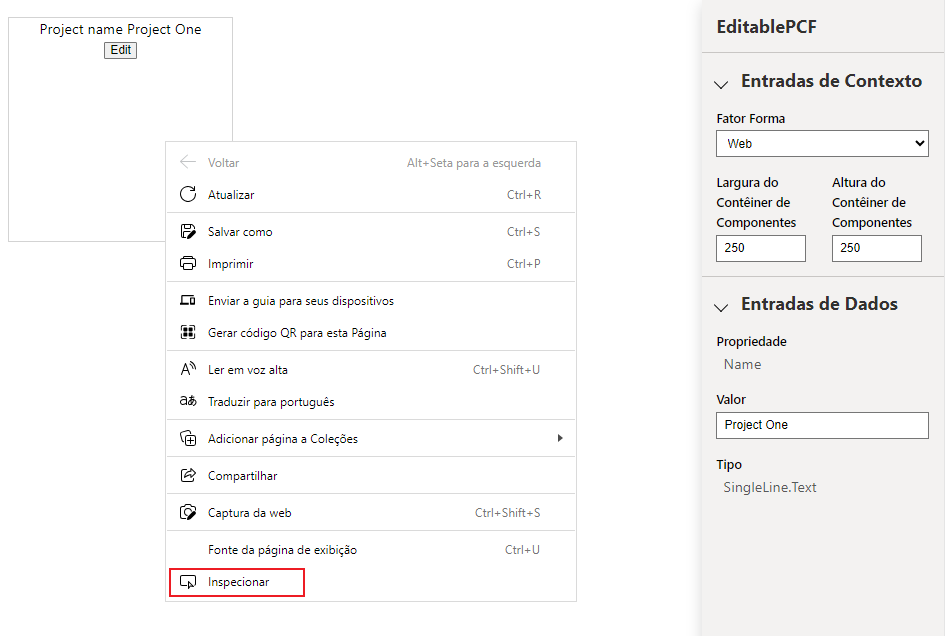The width and height of the screenshot is (945, 636).
Task: Click the Atualizar refresh icon
Action: point(188,194)
